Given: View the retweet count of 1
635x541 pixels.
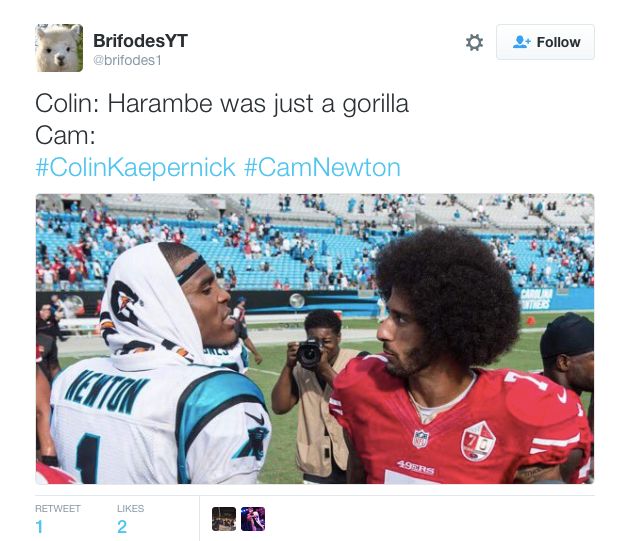Looking at the screenshot, I should tap(39, 526).
